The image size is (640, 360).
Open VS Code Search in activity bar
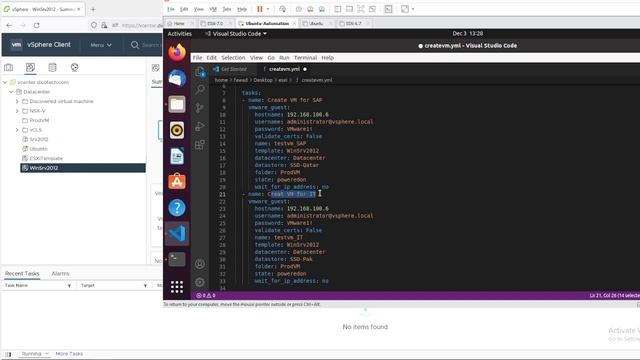[x=200, y=89]
